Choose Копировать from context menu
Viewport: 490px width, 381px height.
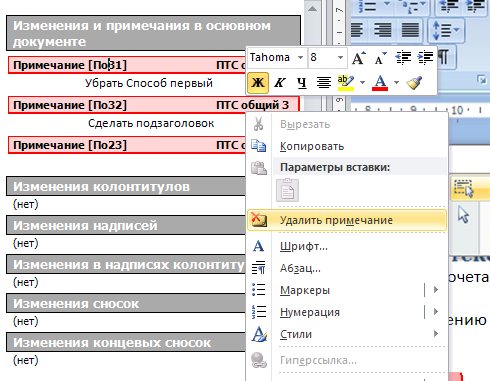pos(347,146)
